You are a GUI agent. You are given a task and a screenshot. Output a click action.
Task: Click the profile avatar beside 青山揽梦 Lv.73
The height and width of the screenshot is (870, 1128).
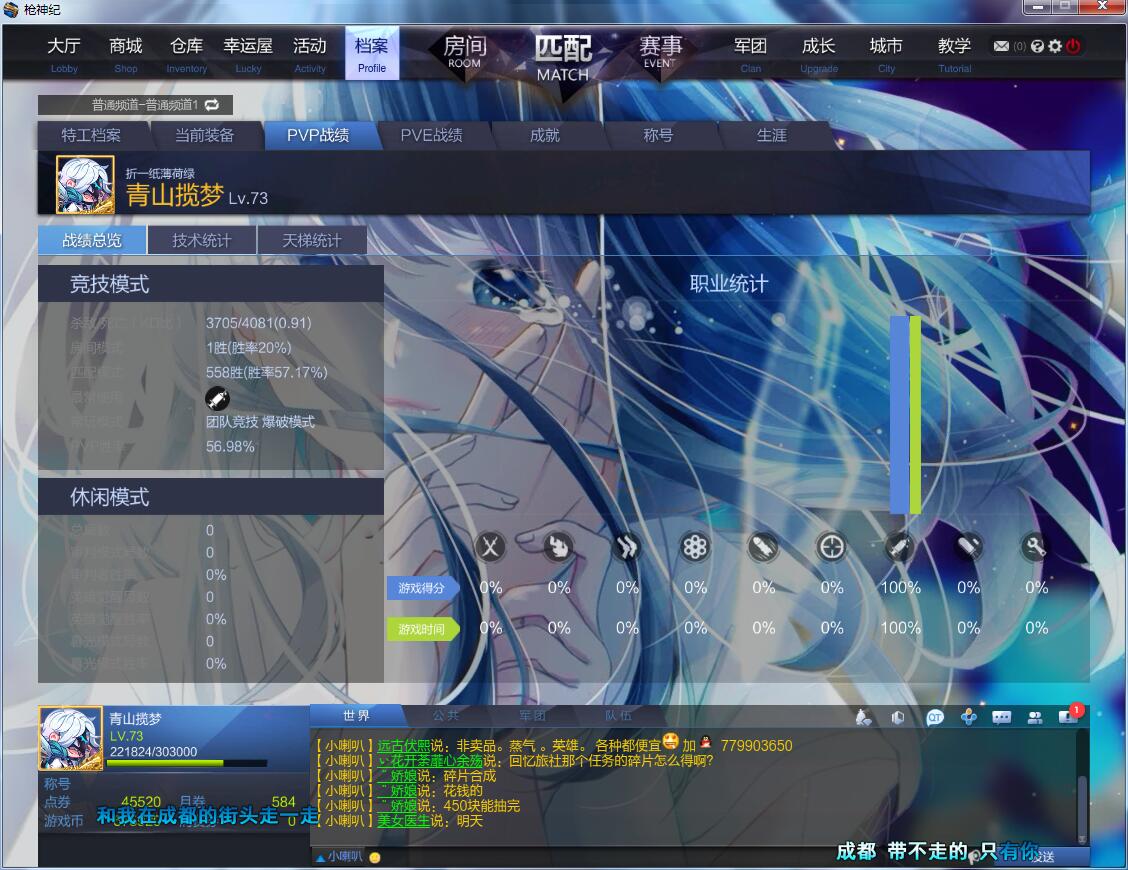(86, 184)
